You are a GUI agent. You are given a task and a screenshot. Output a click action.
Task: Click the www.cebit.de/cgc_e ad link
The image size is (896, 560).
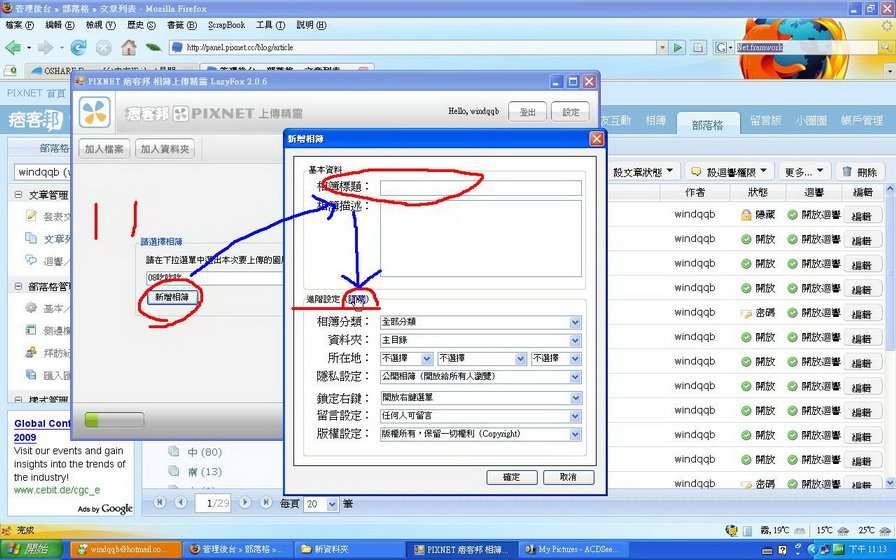(57, 490)
